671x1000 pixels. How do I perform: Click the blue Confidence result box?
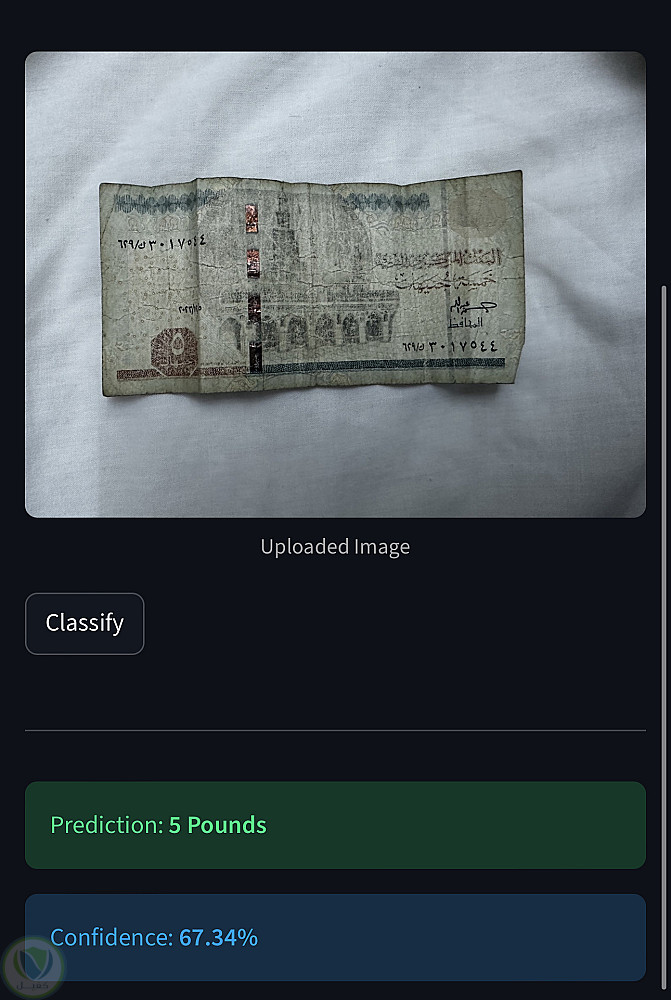coord(336,937)
